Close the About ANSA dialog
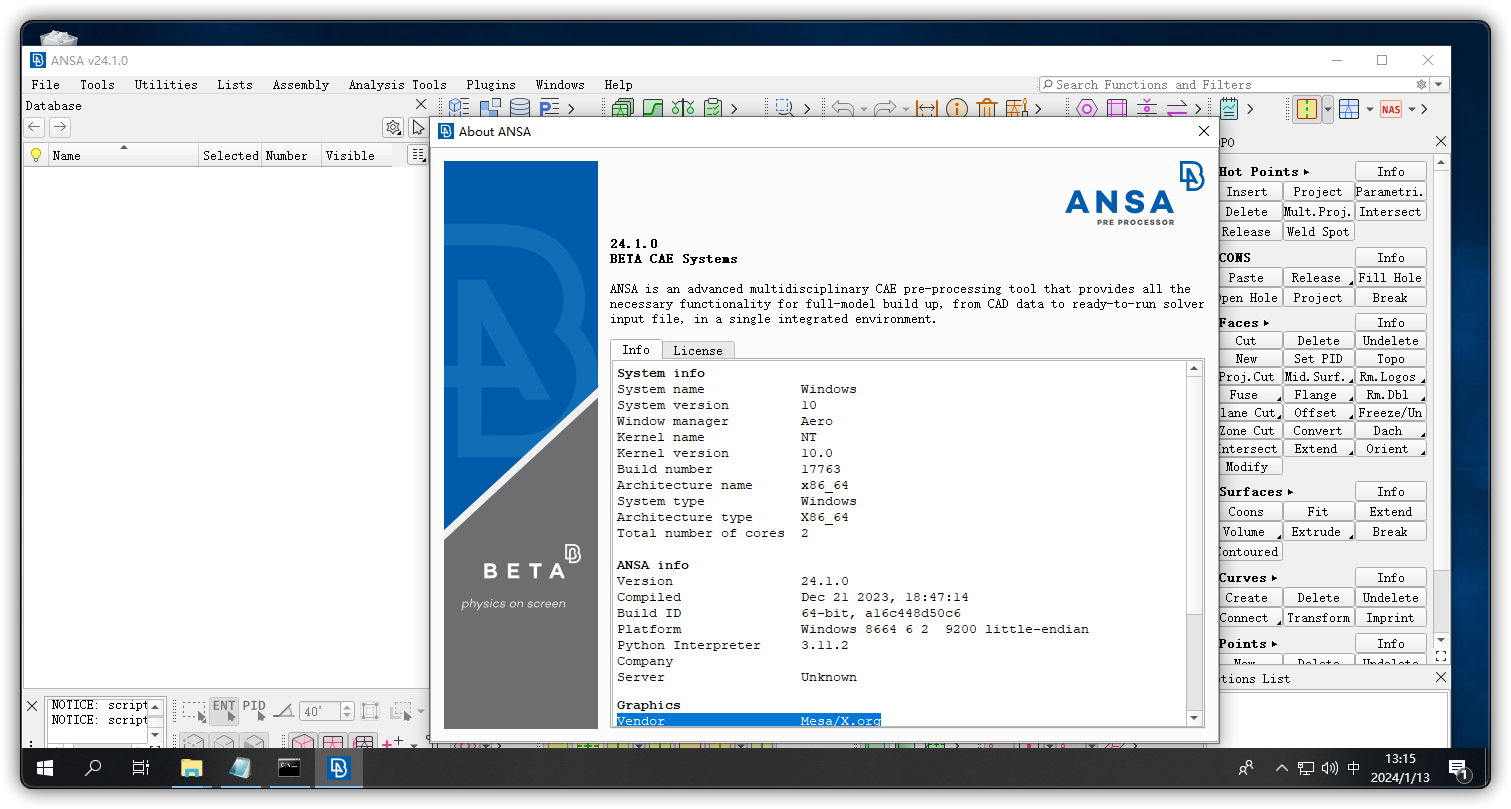 pos(1203,131)
